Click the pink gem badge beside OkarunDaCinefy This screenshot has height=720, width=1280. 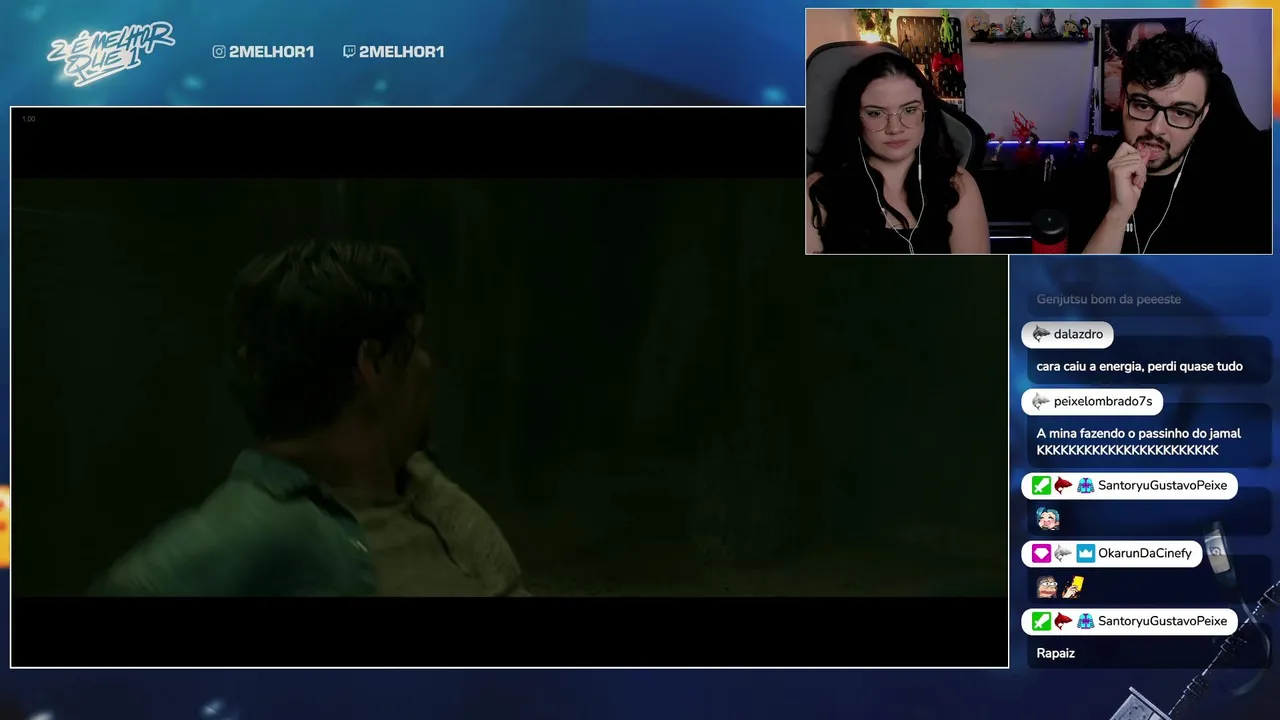pos(1041,553)
